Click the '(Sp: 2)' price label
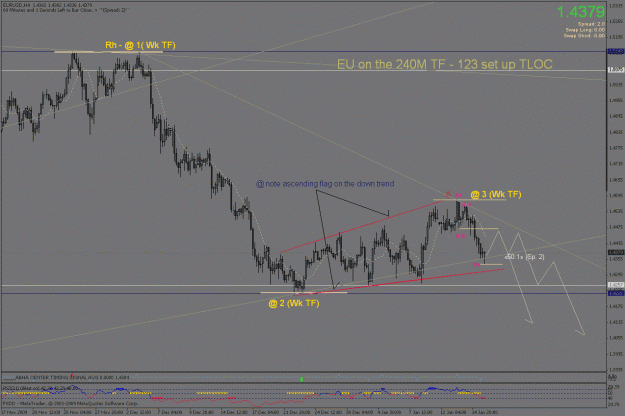 click(535, 257)
